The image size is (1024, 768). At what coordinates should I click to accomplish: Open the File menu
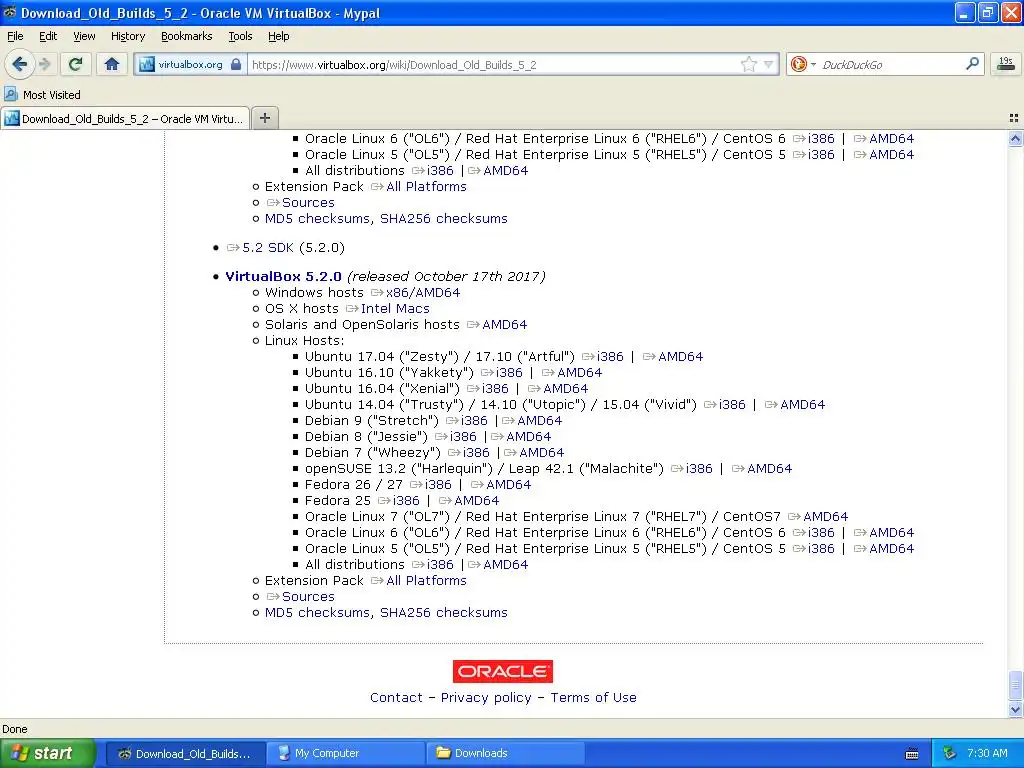click(x=15, y=36)
